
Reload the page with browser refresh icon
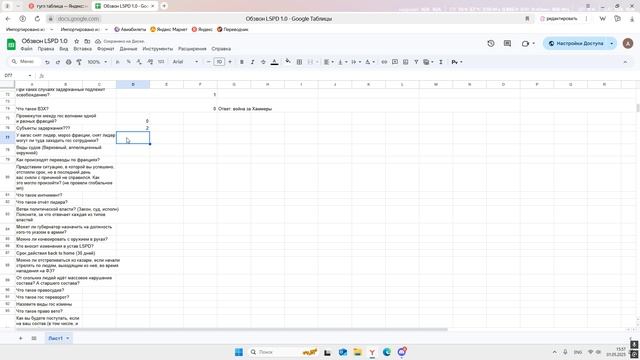click(x=37, y=19)
